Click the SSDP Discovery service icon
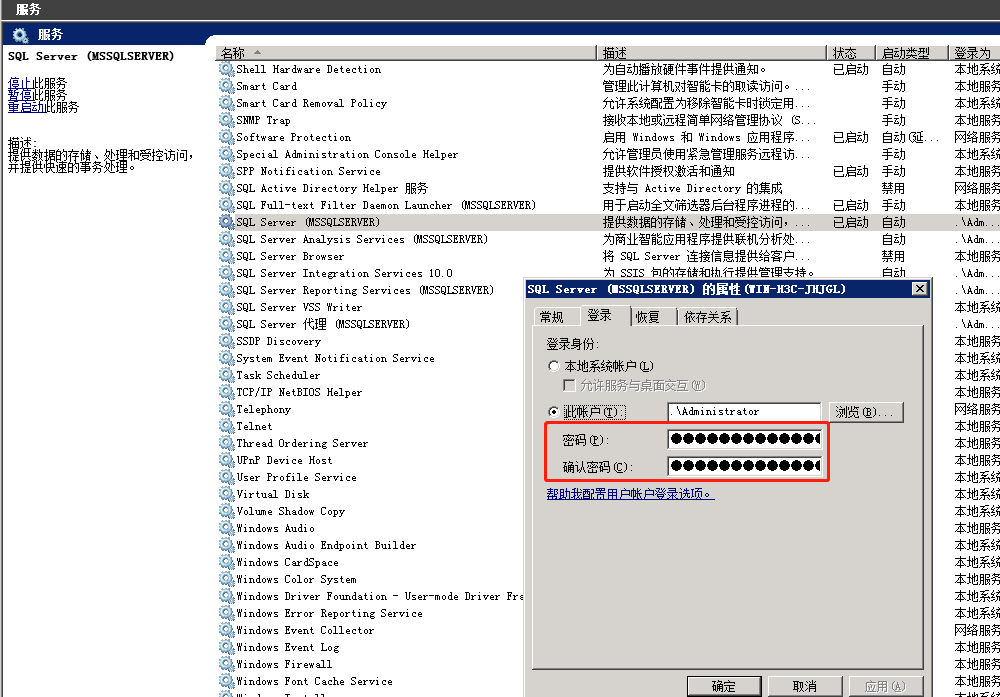 pos(226,341)
